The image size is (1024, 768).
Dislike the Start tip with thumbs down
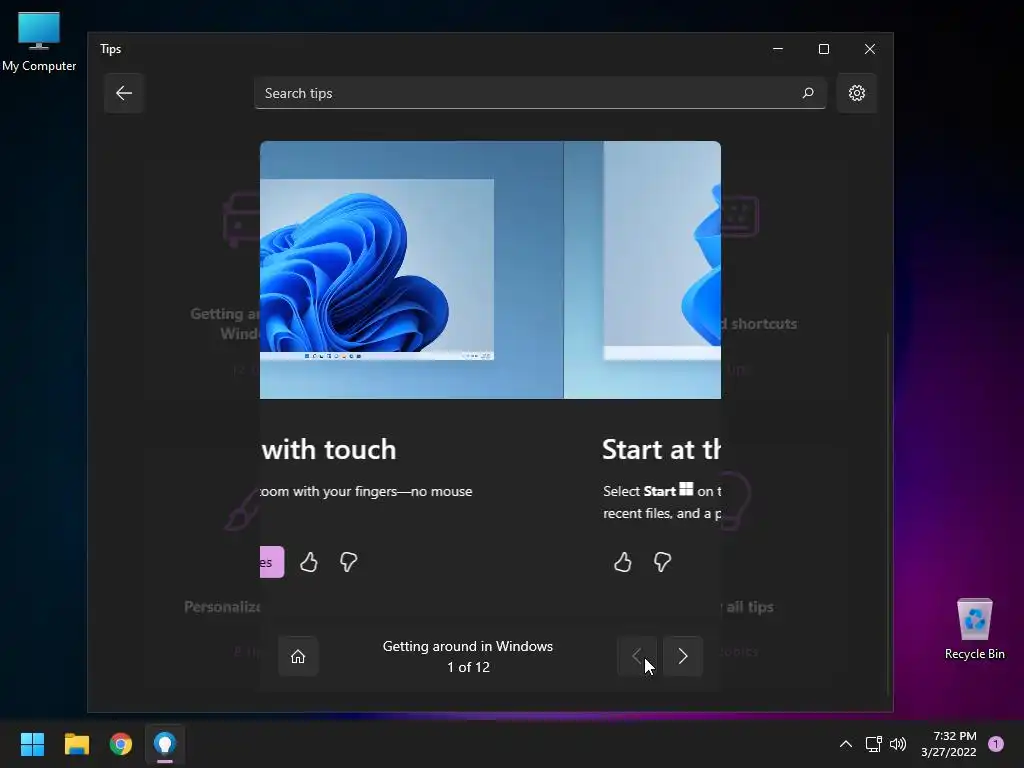pyautogui.click(x=663, y=562)
